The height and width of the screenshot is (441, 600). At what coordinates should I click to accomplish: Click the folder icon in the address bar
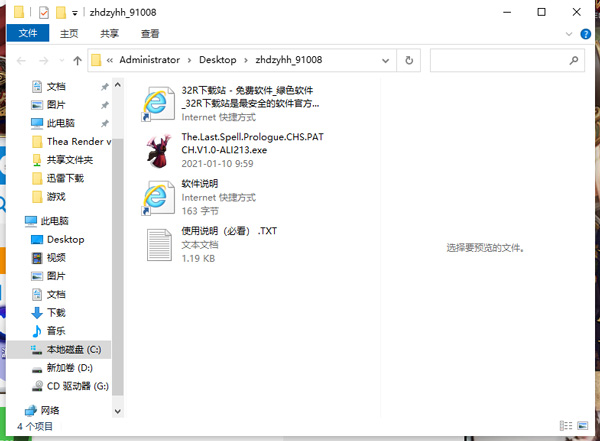point(96,60)
